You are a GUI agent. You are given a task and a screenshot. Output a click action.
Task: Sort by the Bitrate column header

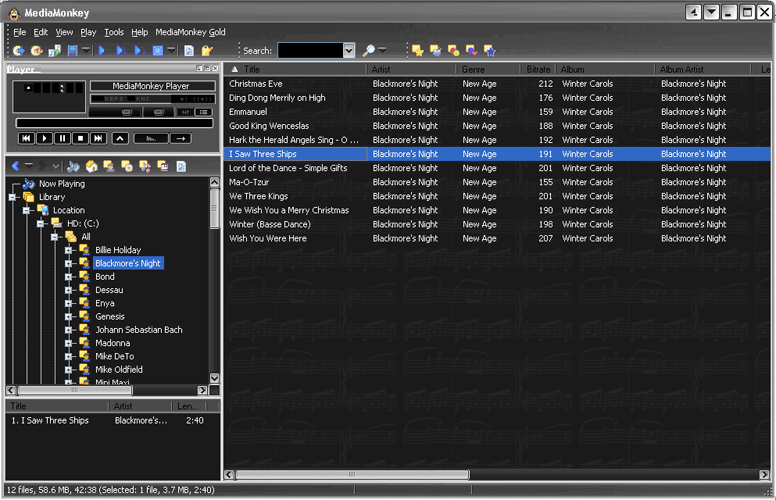pyautogui.click(x=538, y=69)
